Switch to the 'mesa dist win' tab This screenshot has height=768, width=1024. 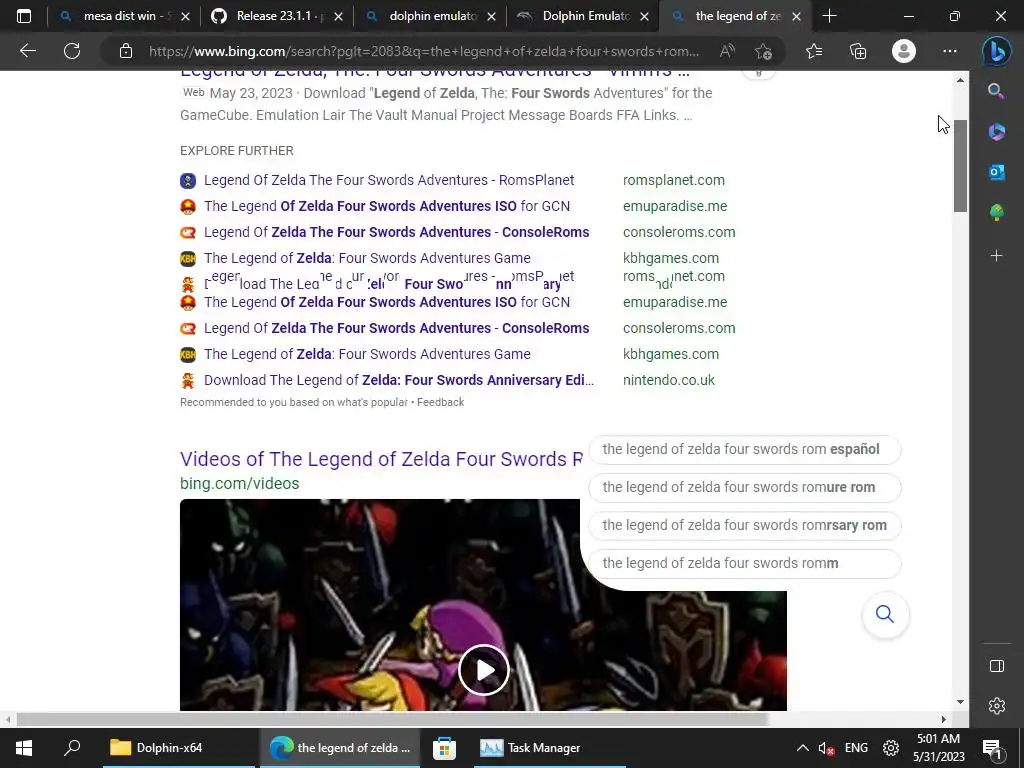[x=123, y=16]
